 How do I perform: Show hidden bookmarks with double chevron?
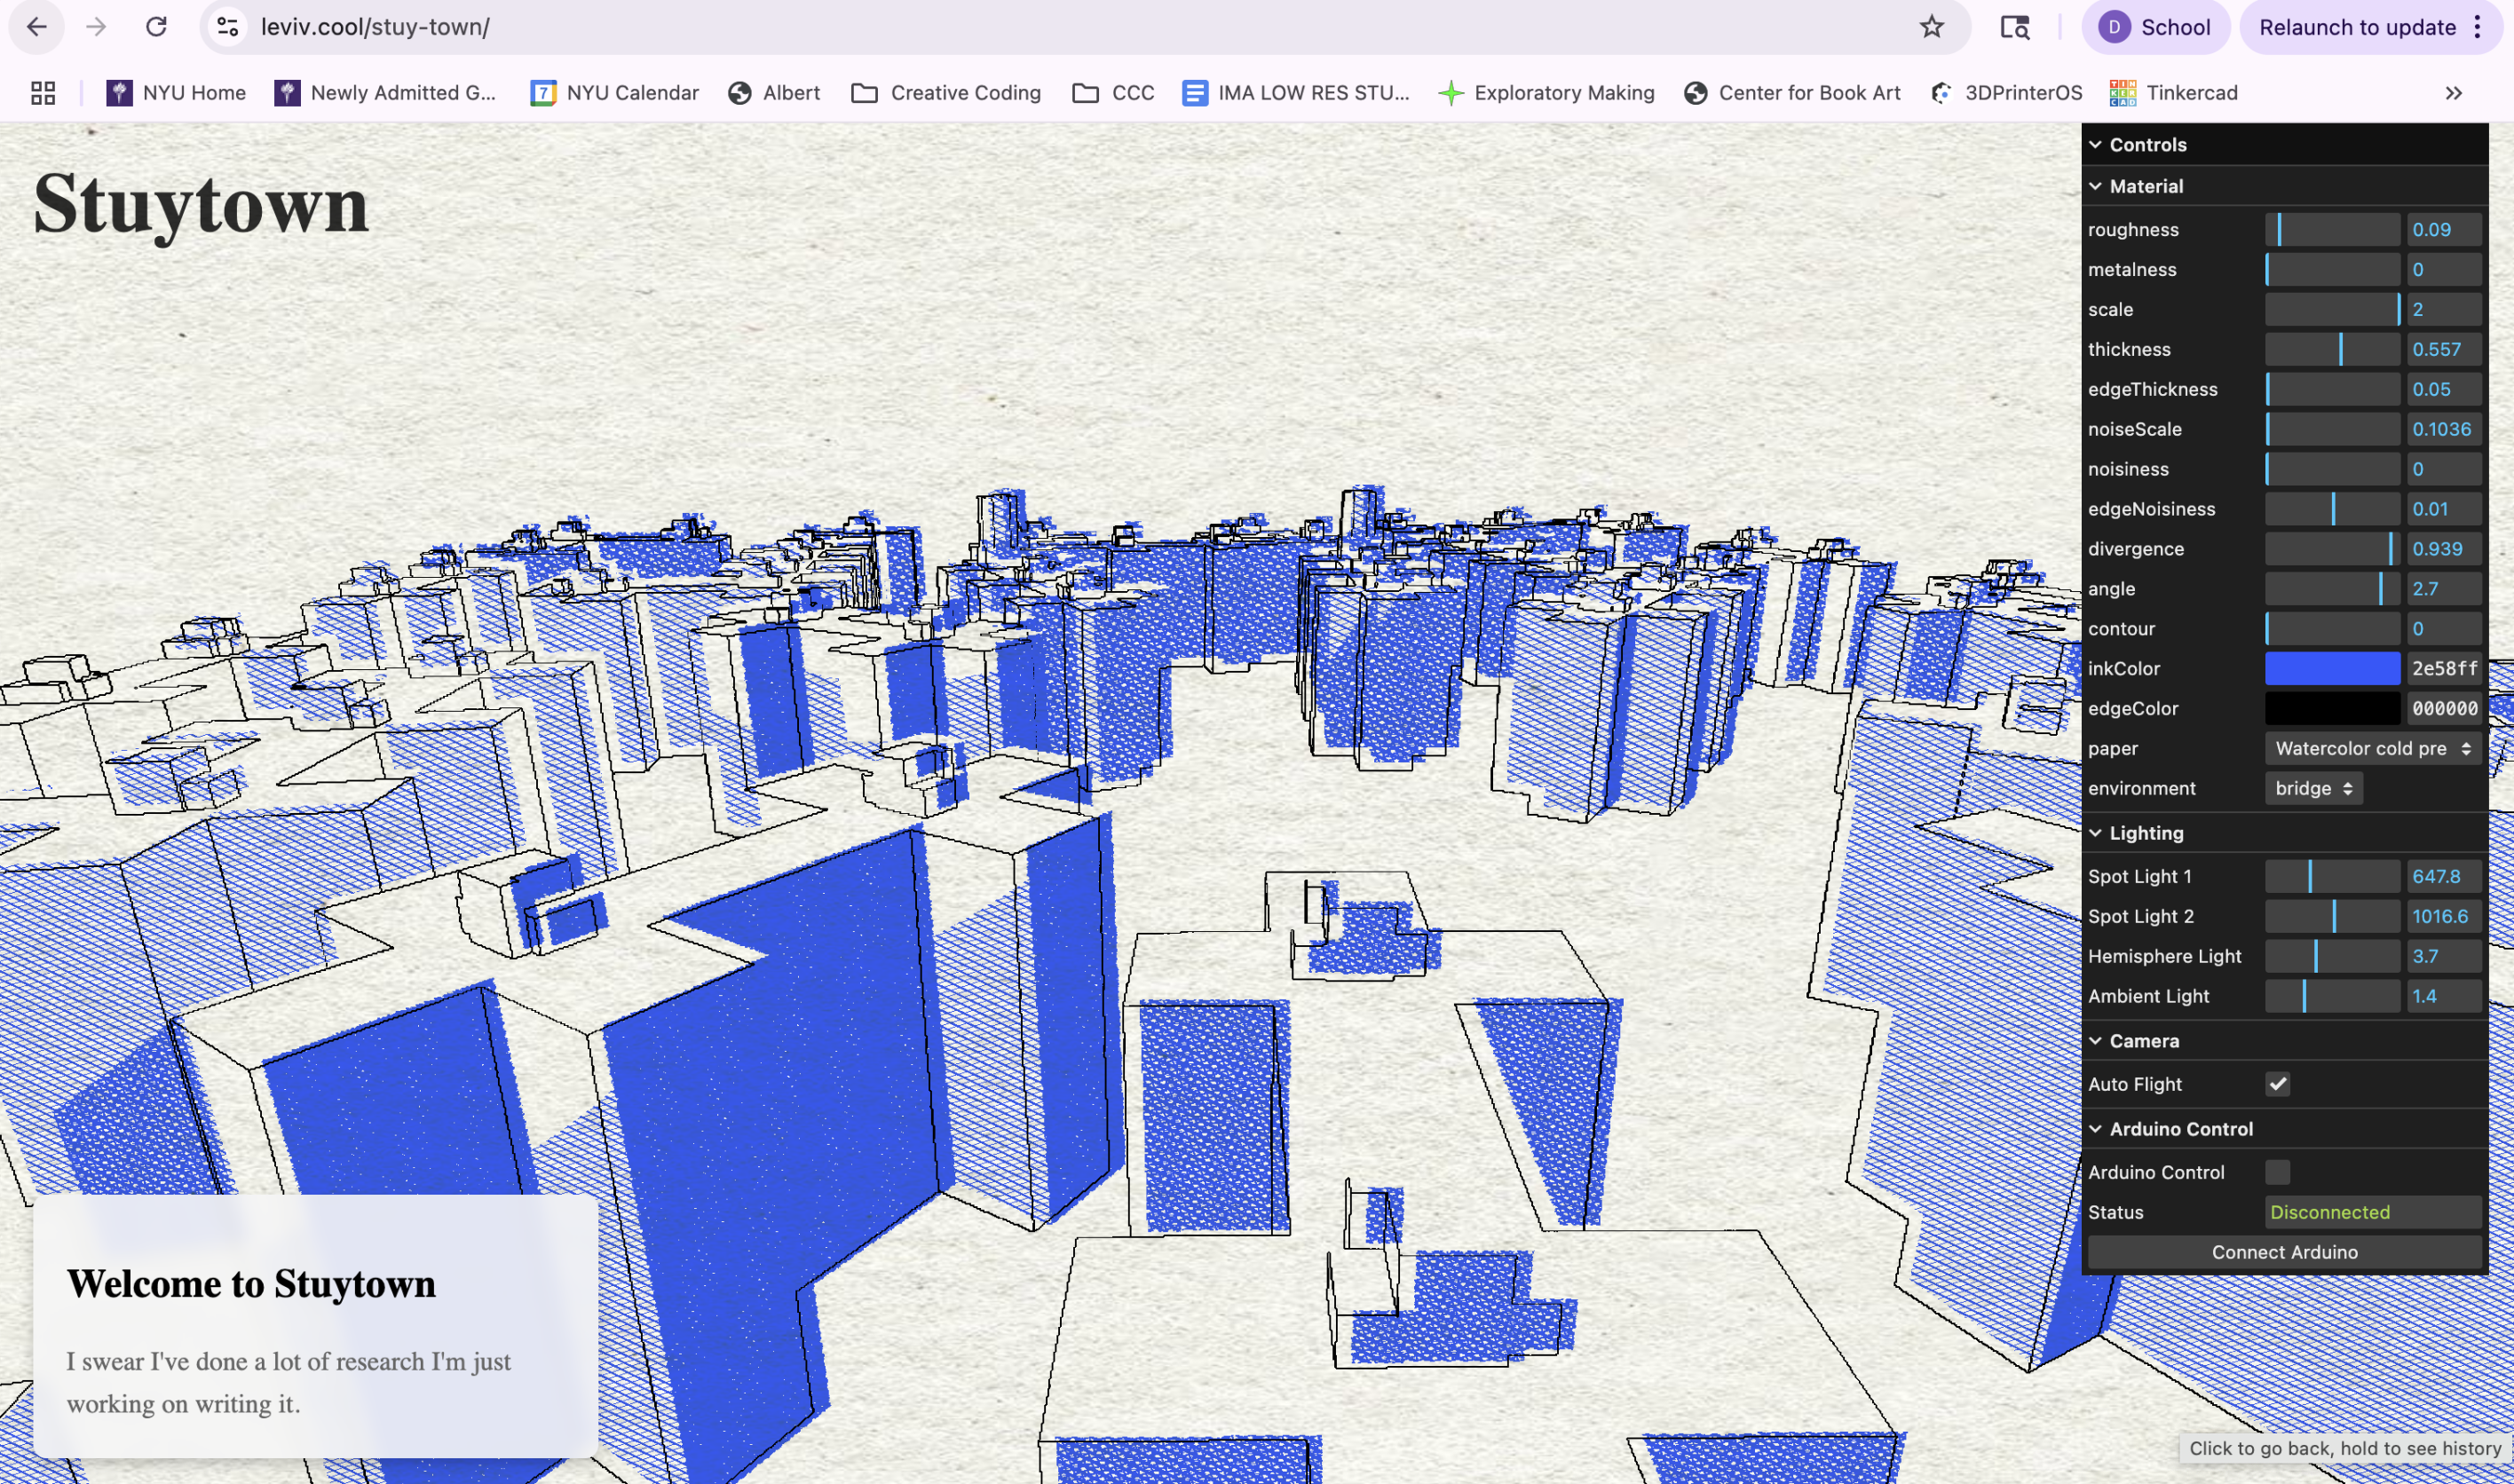tap(2453, 93)
